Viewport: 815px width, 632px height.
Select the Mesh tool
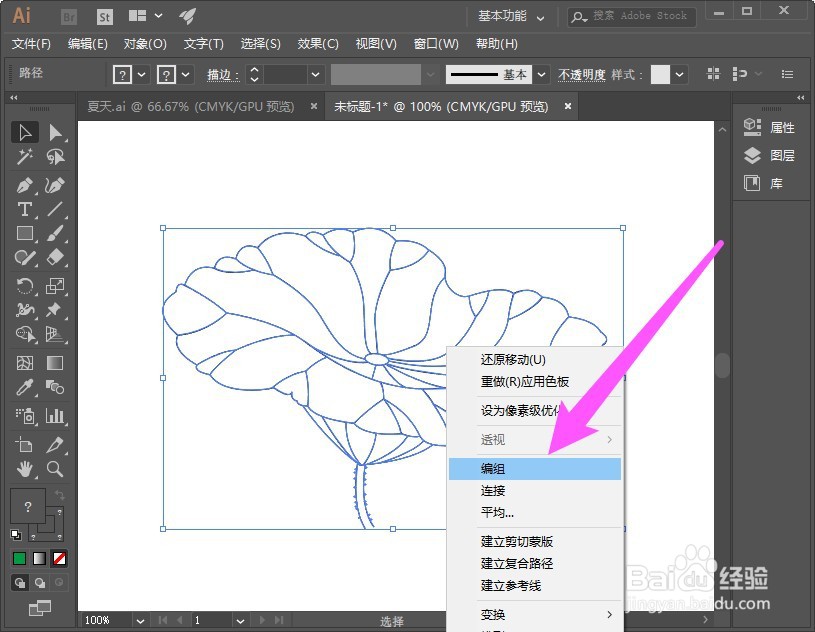pyautogui.click(x=24, y=363)
